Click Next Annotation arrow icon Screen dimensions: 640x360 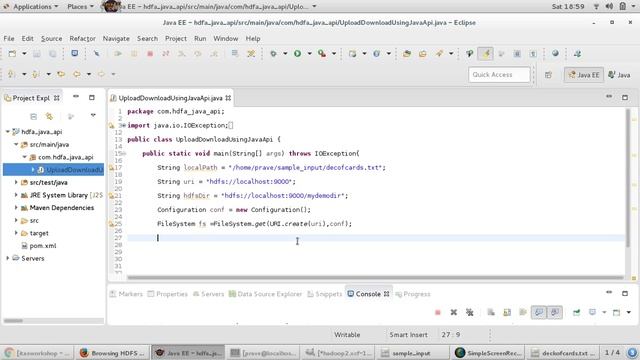click(11, 74)
